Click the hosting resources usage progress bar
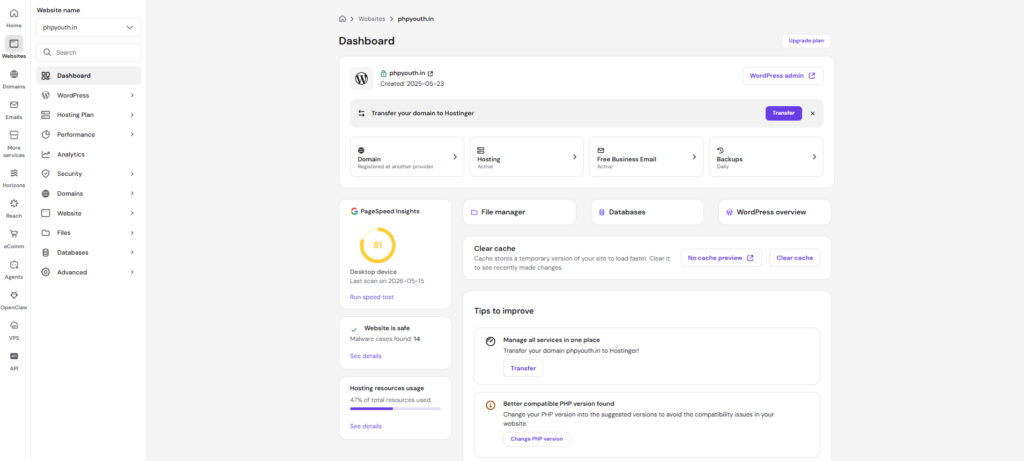The width and height of the screenshot is (1024, 461). coord(395,409)
